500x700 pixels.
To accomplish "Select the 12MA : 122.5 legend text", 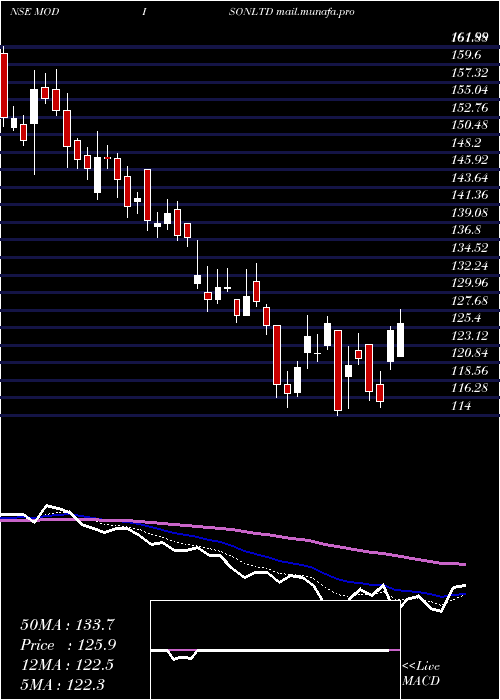I will [x=67, y=665].
